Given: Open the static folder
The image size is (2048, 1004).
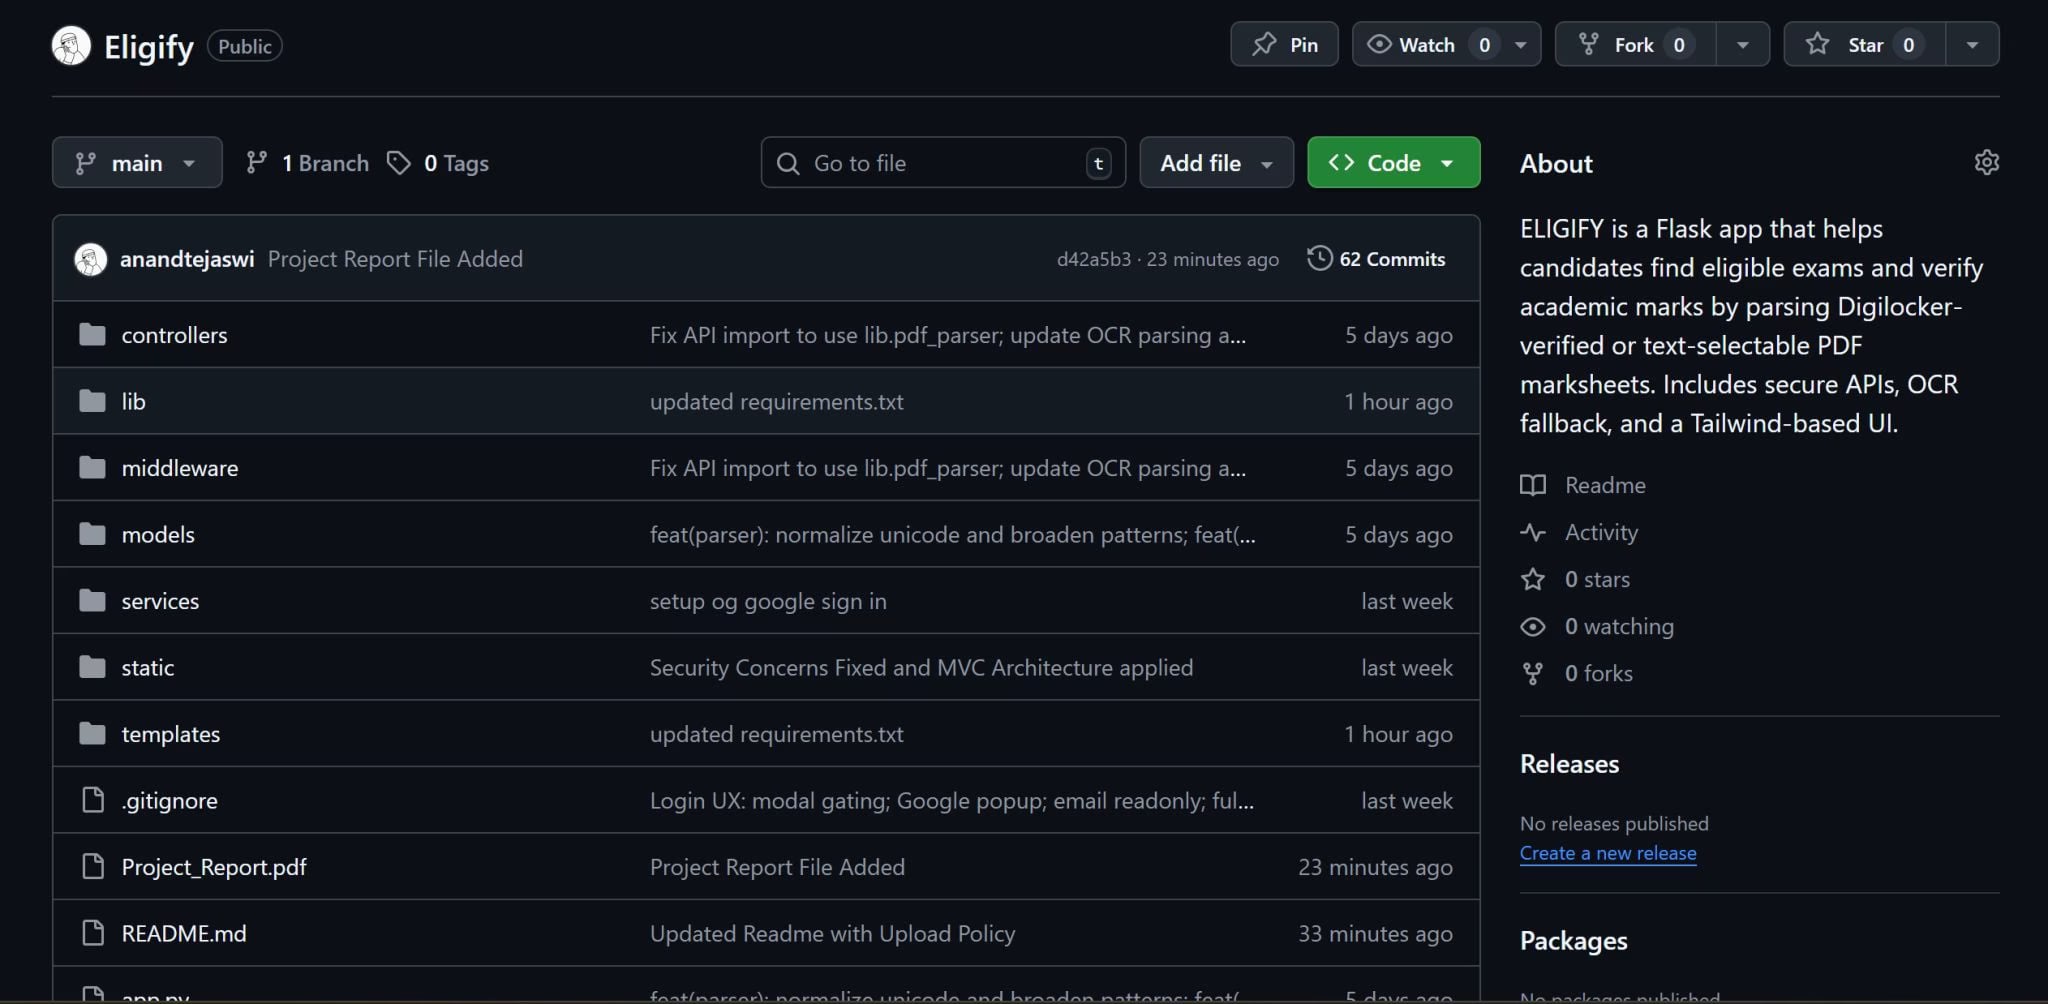Looking at the screenshot, I should (148, 668).
